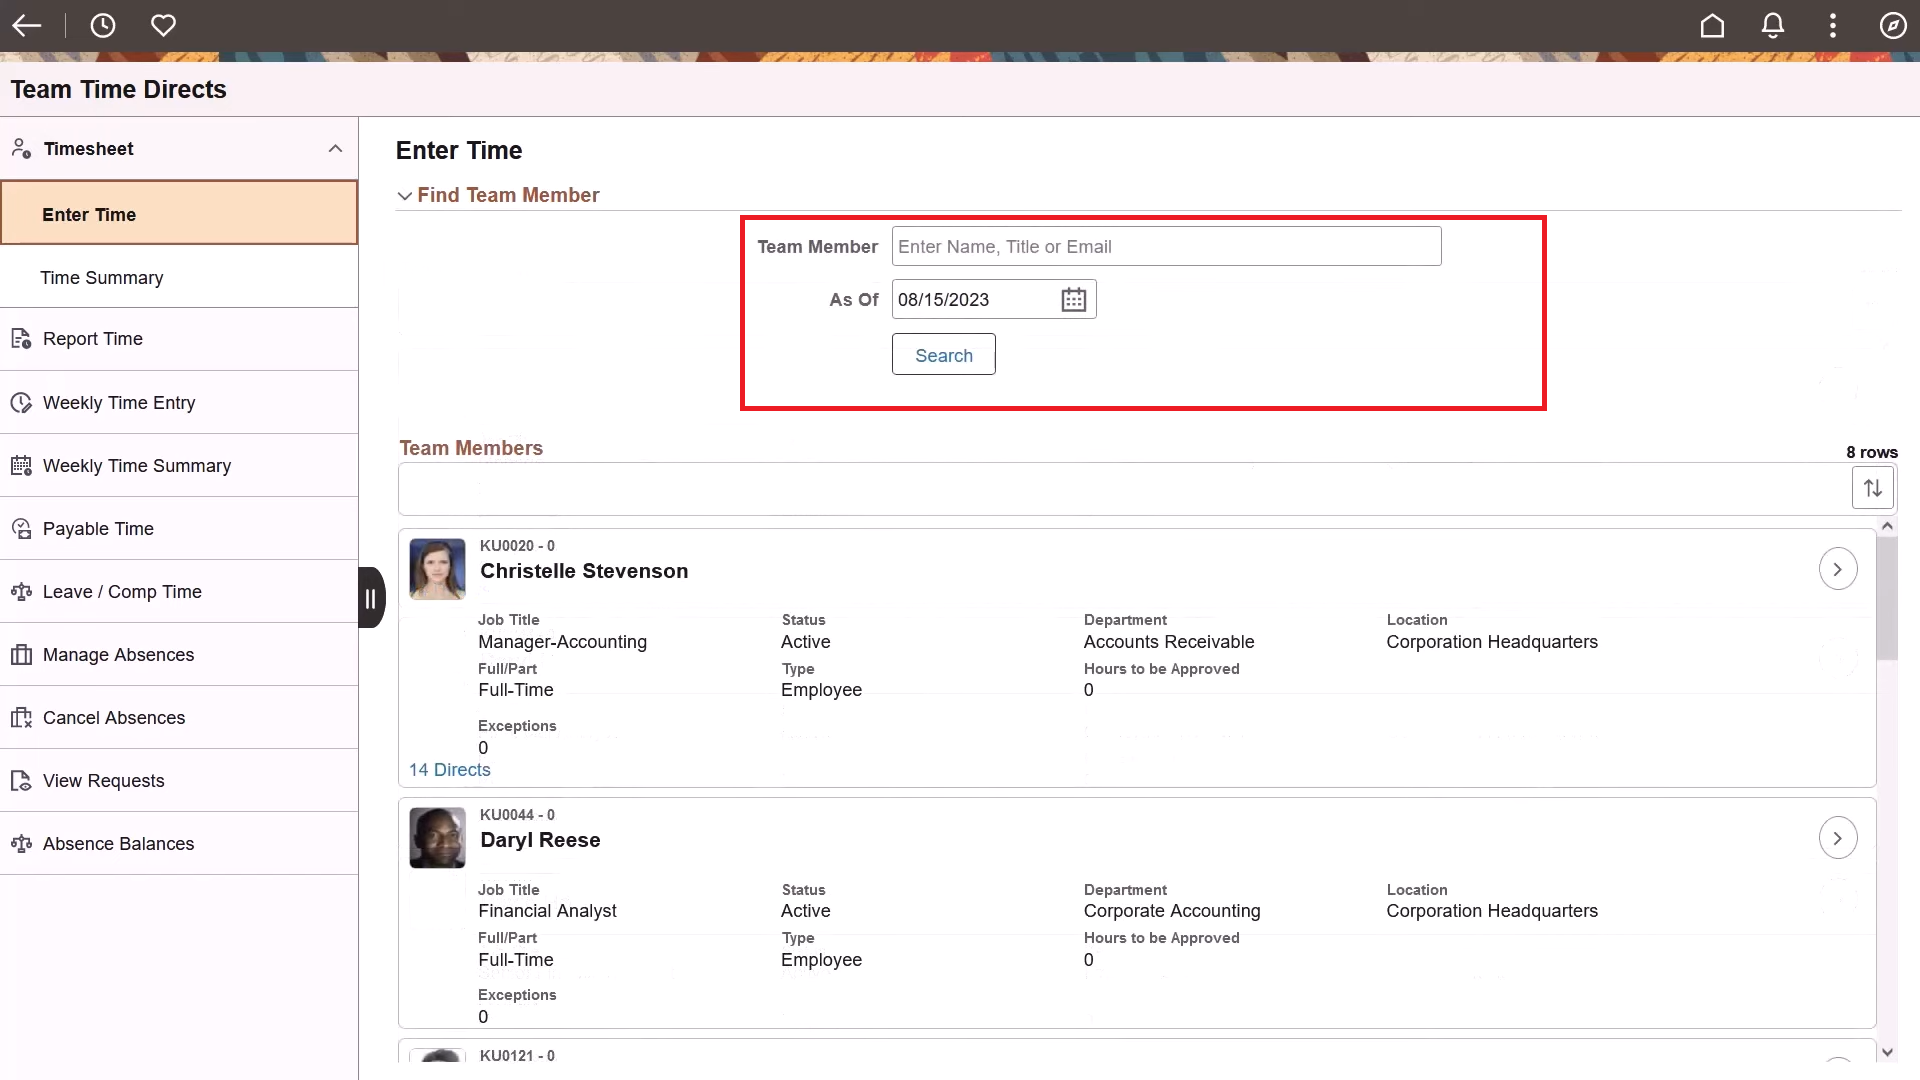The height and width of the screenshot is (1080, 1920).
Task: Open recently visited via clock icon
Action: 103,26
